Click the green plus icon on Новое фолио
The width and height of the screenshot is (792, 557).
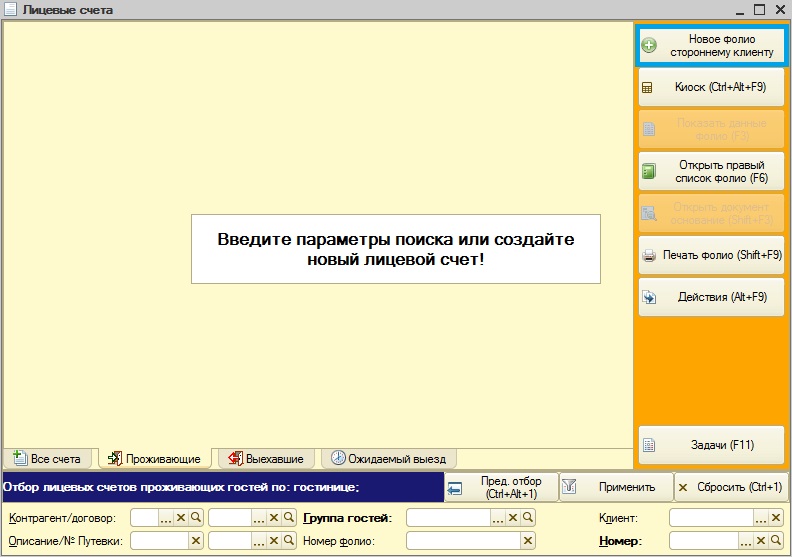(x=649, y=45)
